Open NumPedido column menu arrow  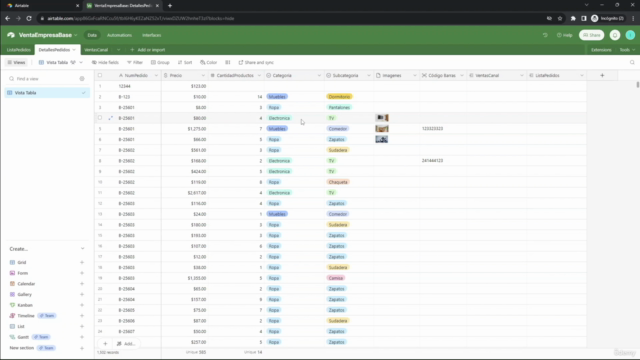156,76
